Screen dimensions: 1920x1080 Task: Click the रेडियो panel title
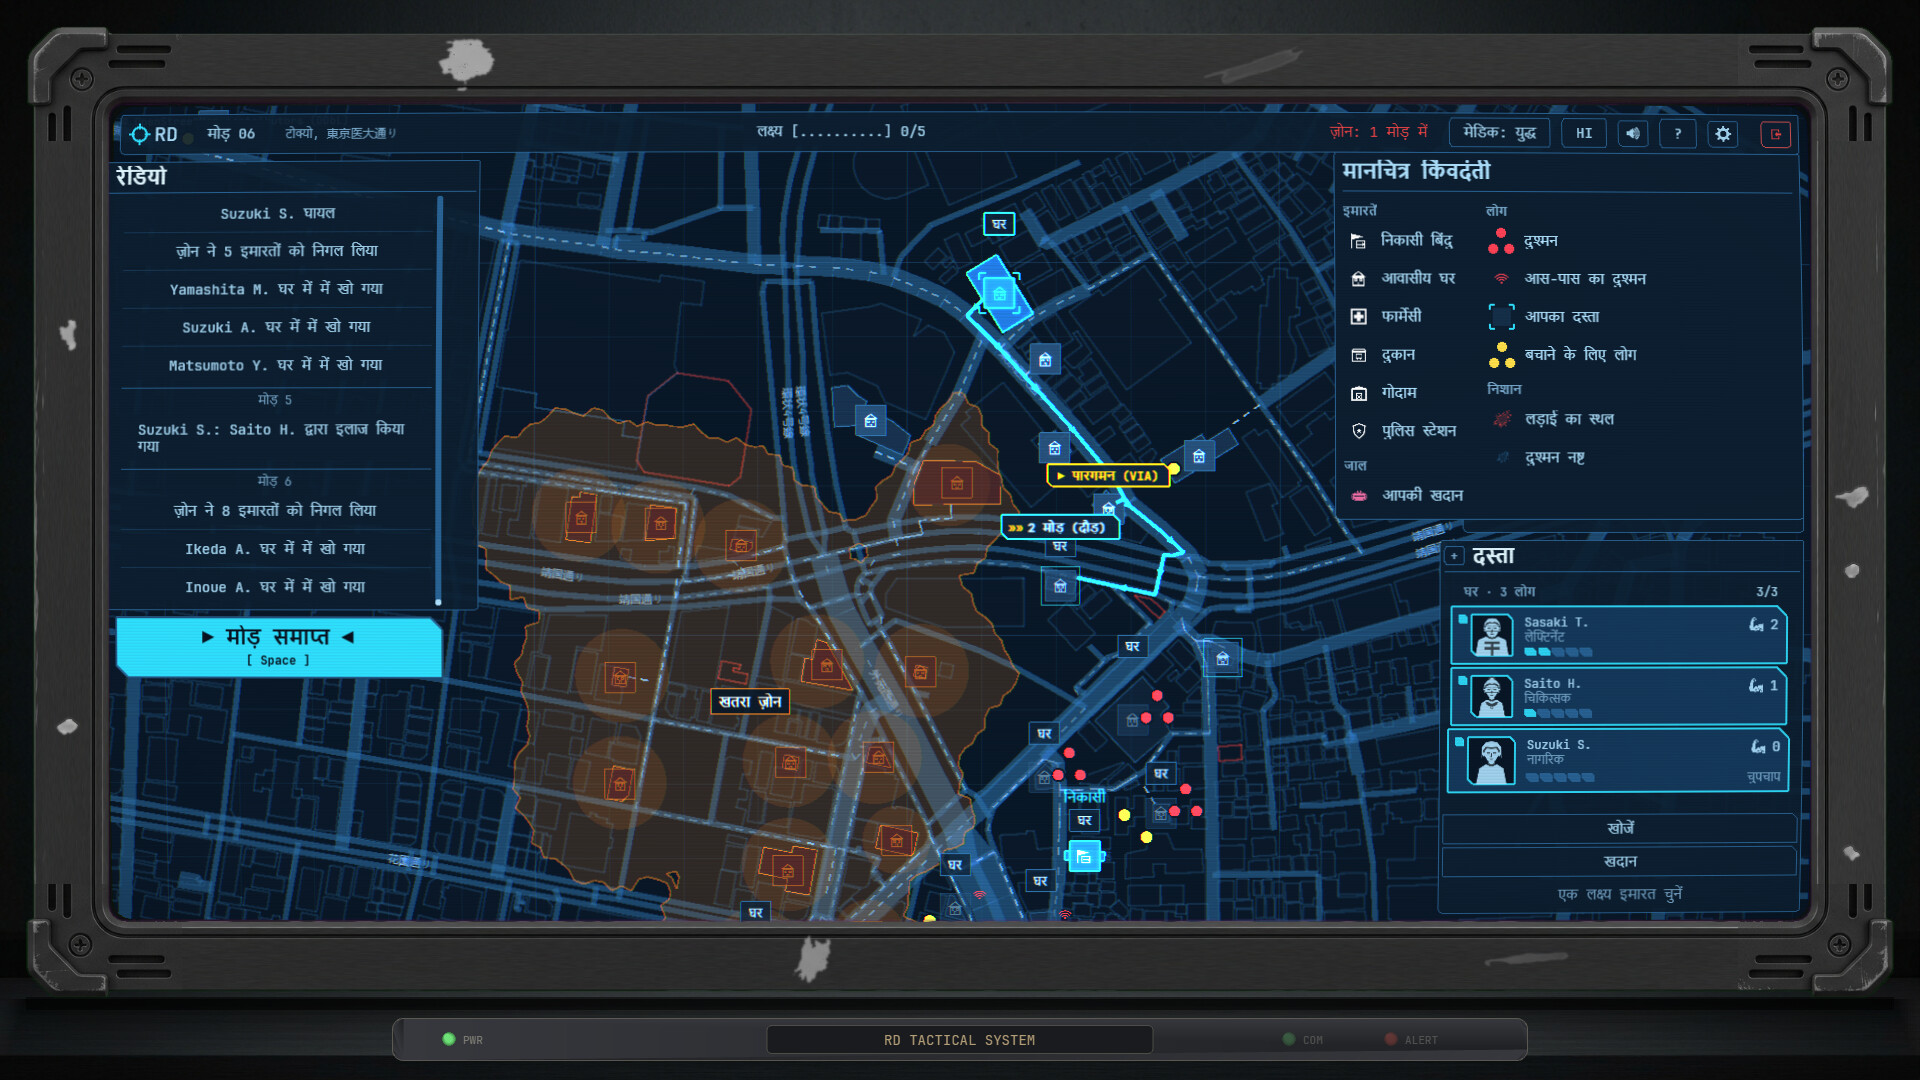[142, 177]
